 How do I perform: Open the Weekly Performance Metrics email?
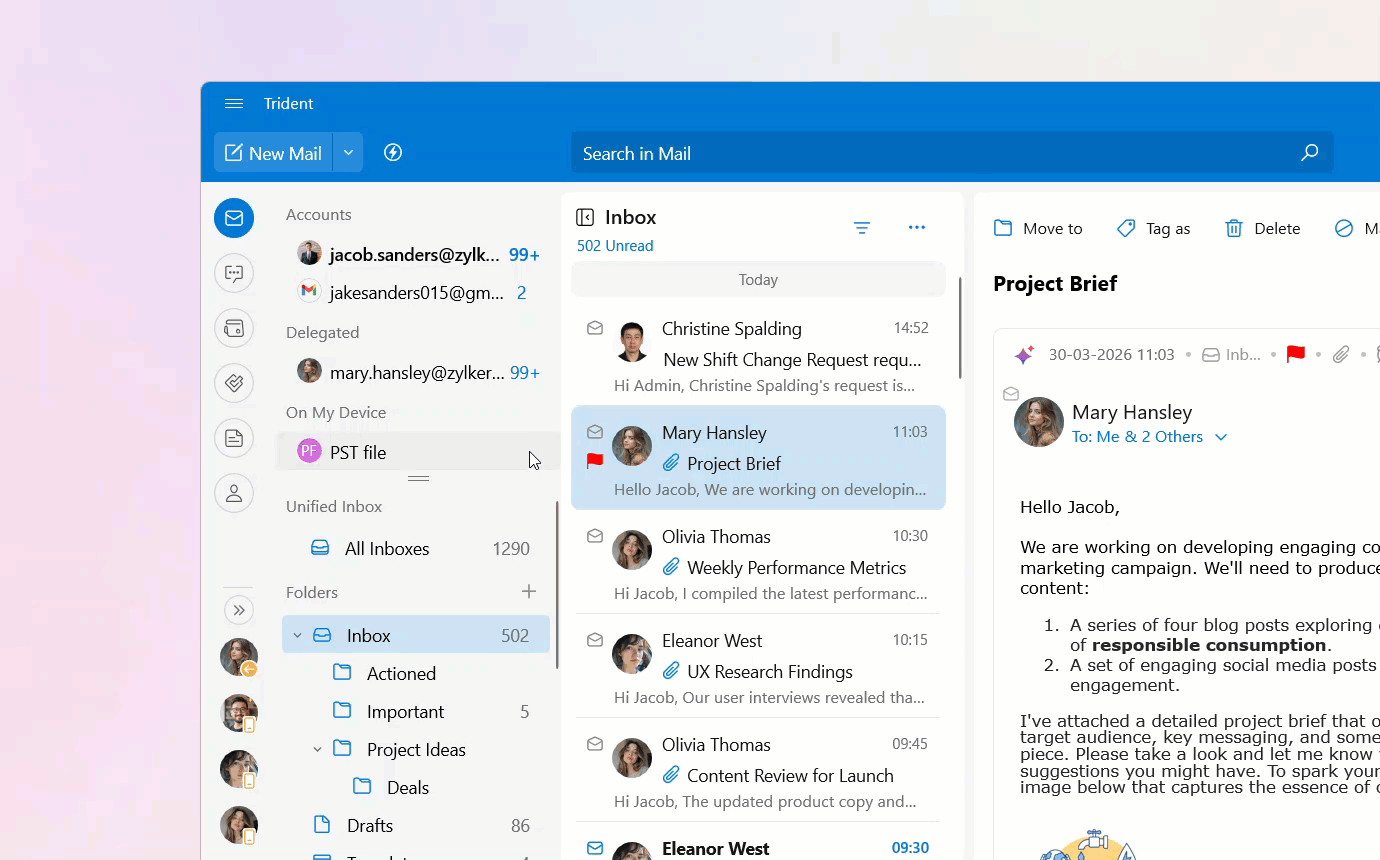pos(758,562)
